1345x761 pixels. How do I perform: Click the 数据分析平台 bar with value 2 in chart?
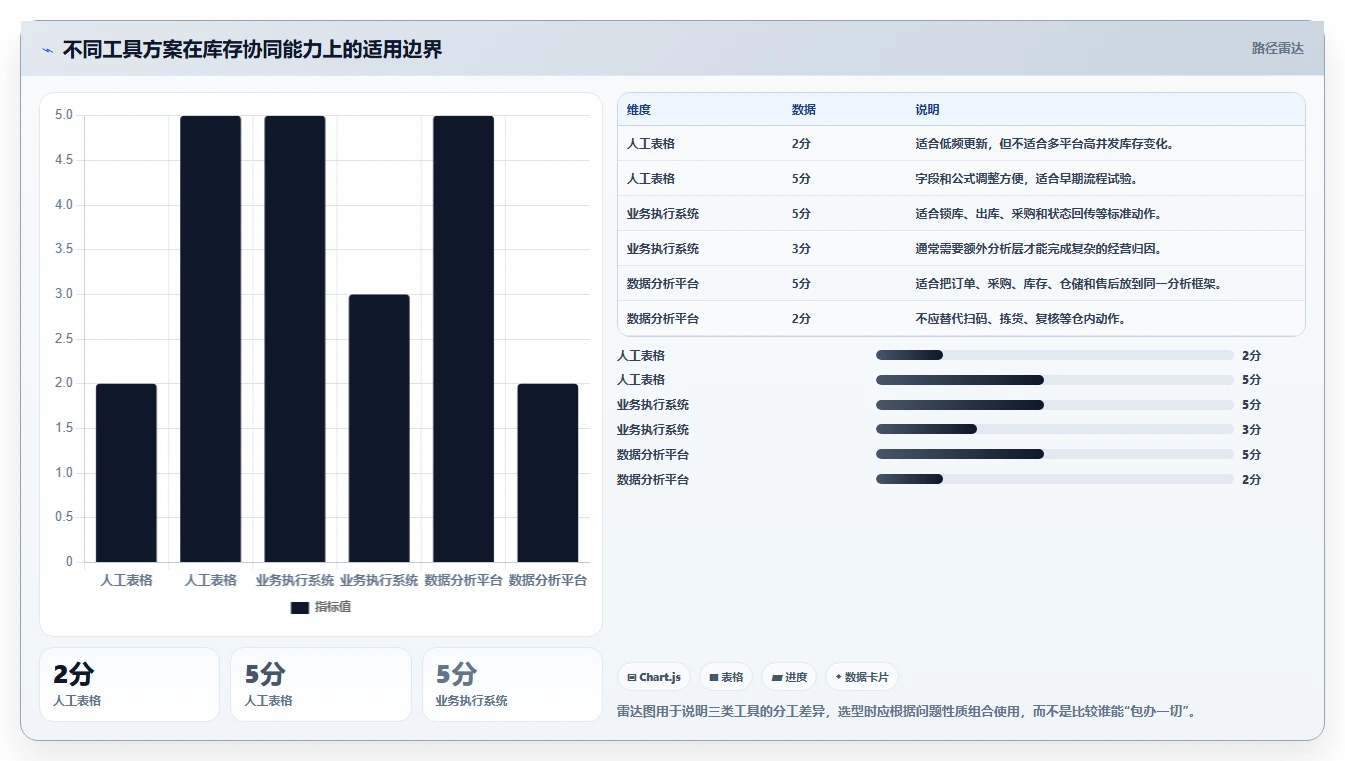(x=547, y=473)
